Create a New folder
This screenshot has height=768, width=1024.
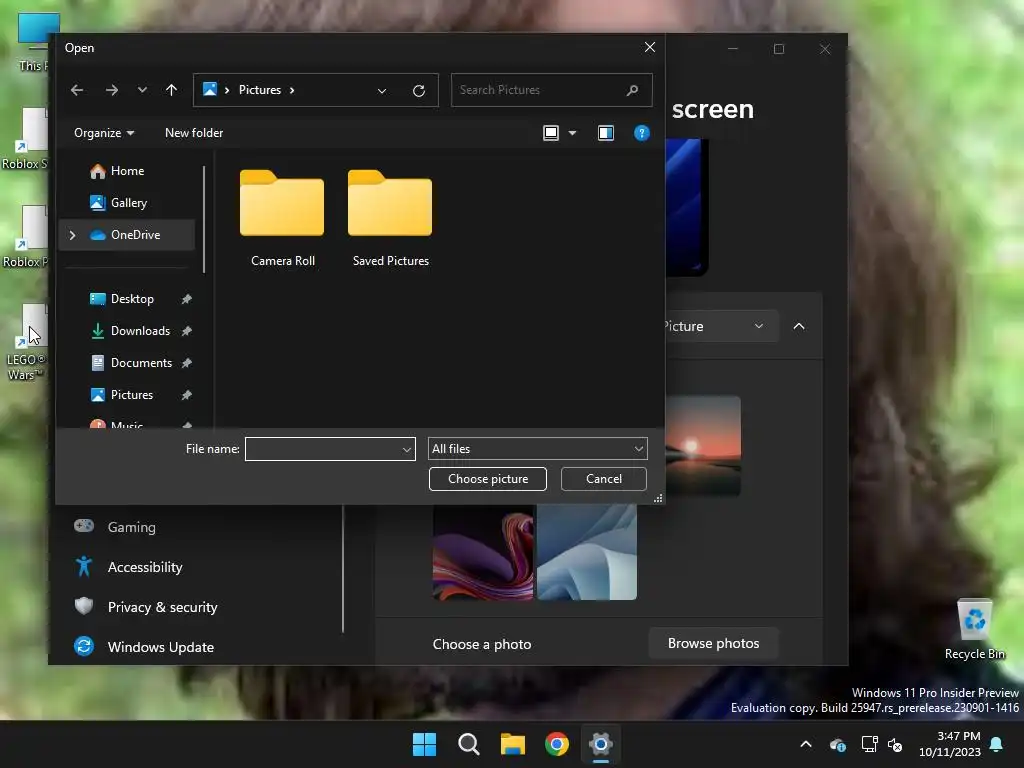pyautogui.click(x=194, y=133)
